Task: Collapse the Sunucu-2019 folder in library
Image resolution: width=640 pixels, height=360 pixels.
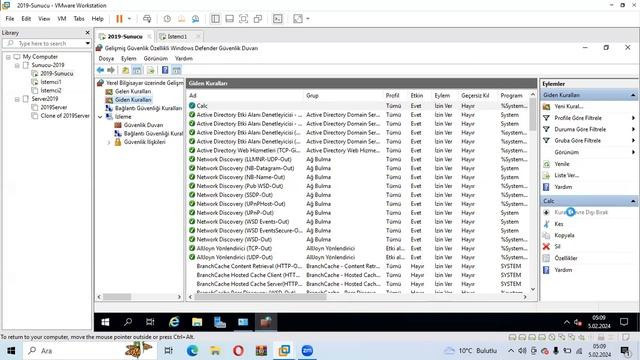Action: pyautogui.click(x=17, y=65)
